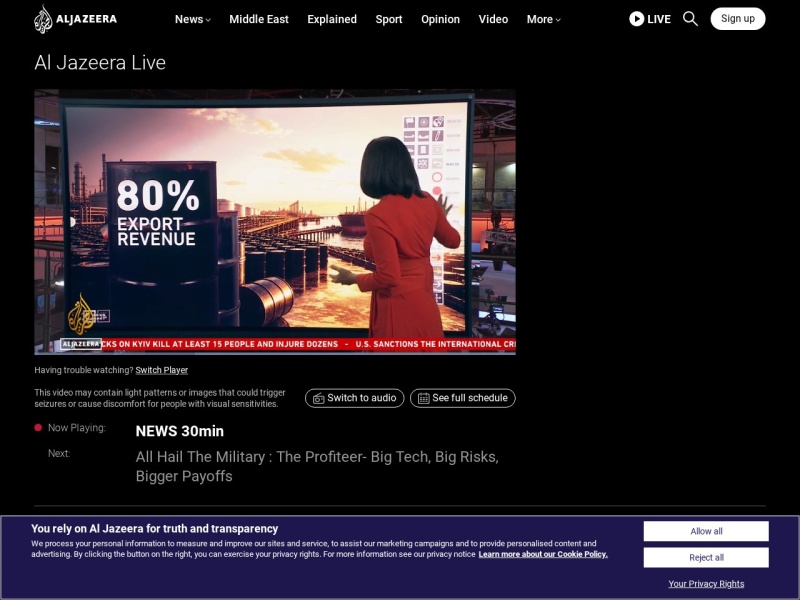
Task: Click the Al Jazeera logo
Action: click(76, 19)
